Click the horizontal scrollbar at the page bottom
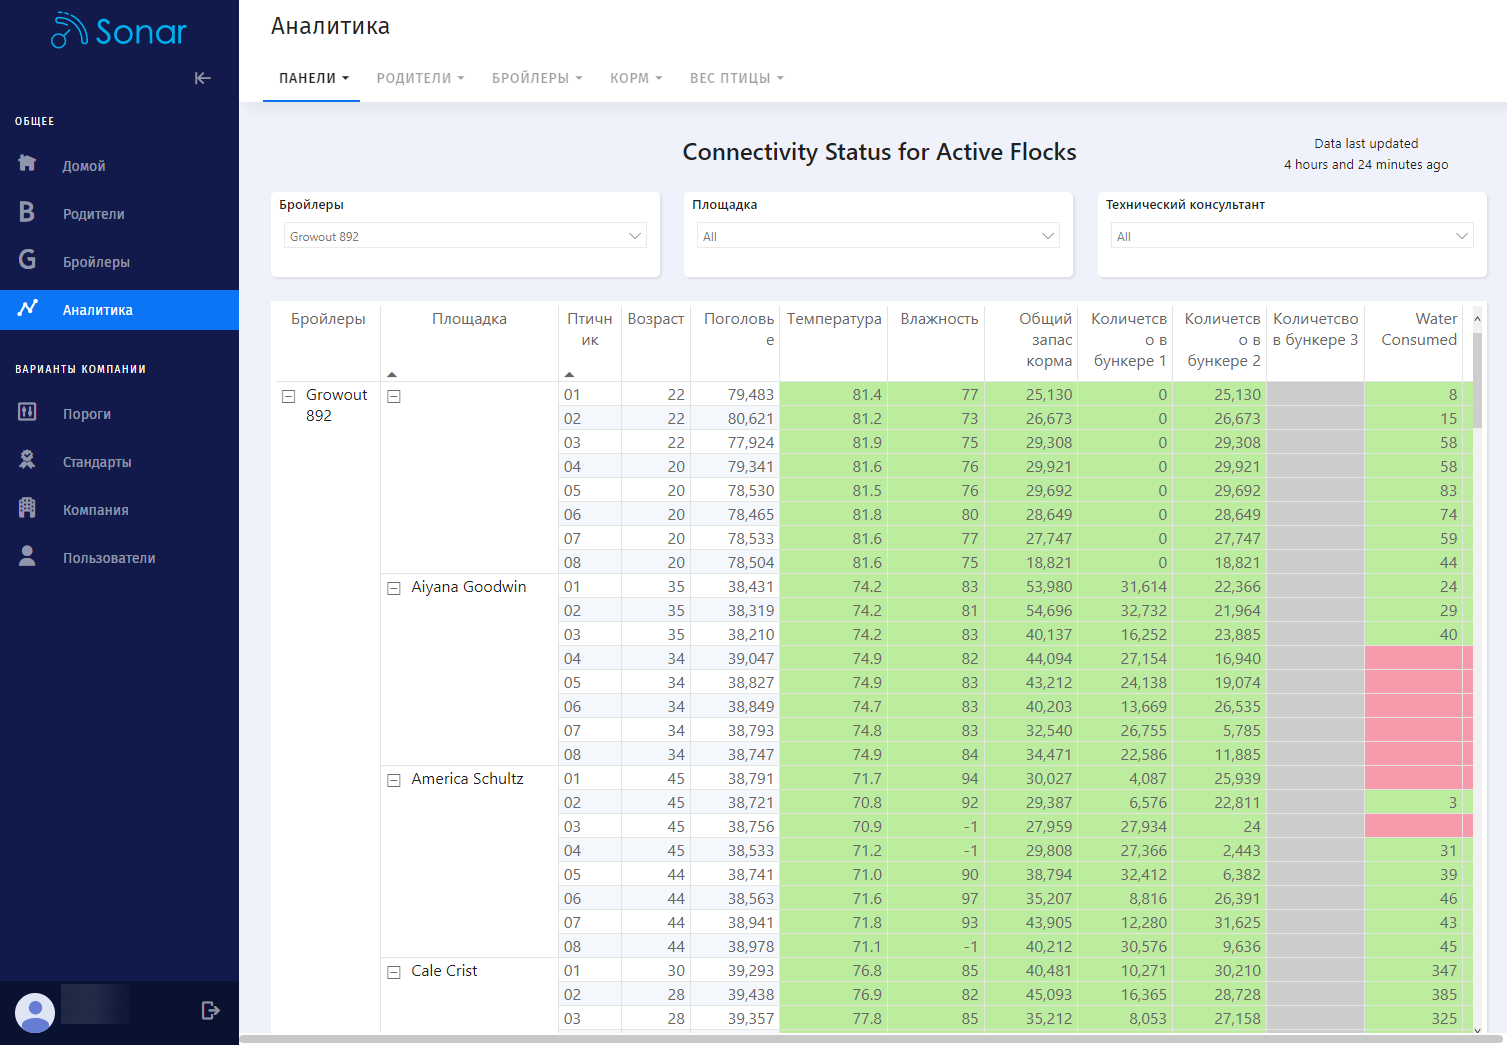Screen dimensions: 1507x1045 (x=872, y=1039)
